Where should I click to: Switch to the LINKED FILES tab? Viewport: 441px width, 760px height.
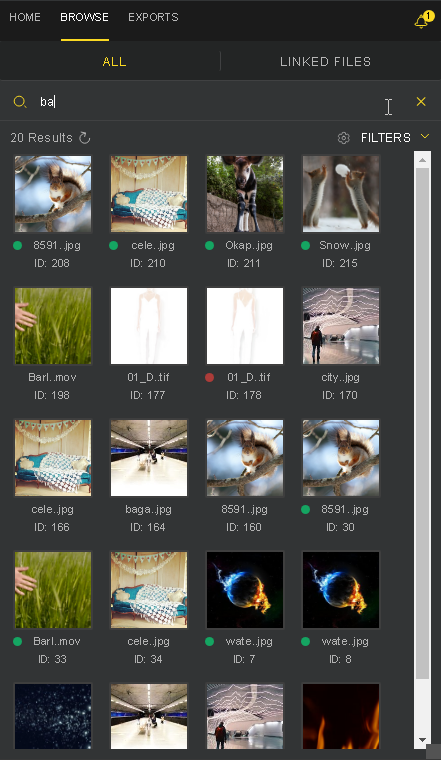click(326, 62)
